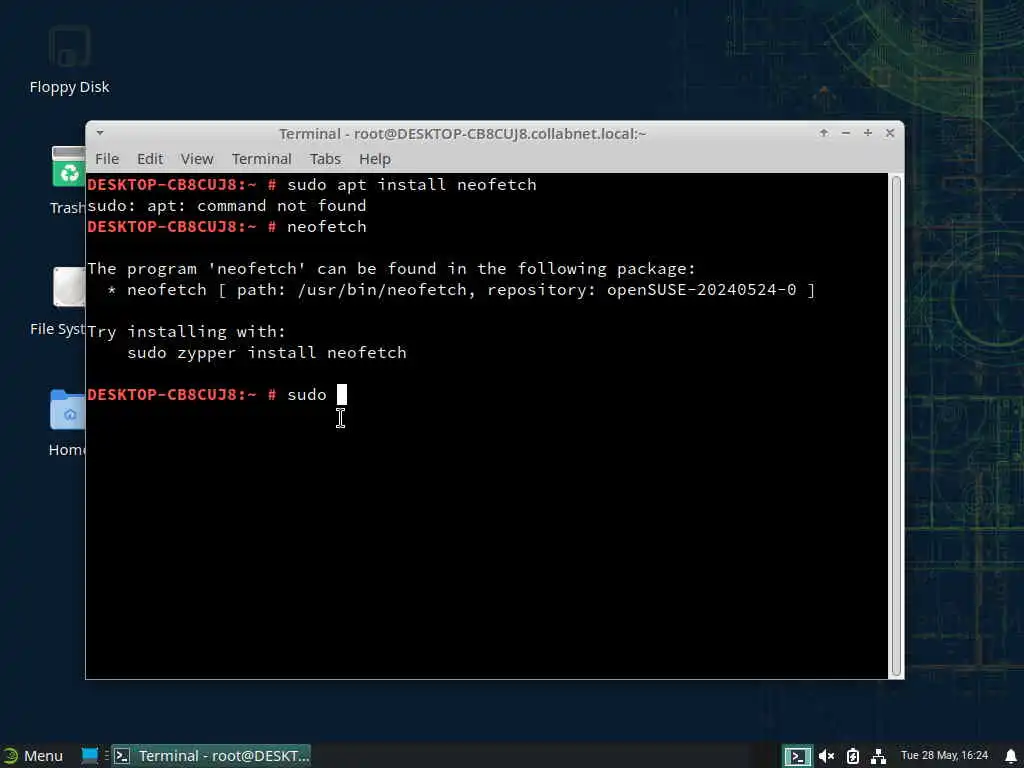The height and width of the screenshot is (768, 1024).
Task: Click the panel separator handle beside Terminal button
Action: point(106,756)
